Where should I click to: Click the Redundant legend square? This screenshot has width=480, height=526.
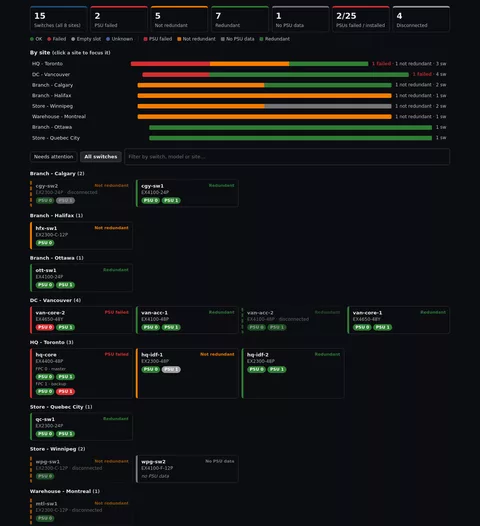(262, 39)
